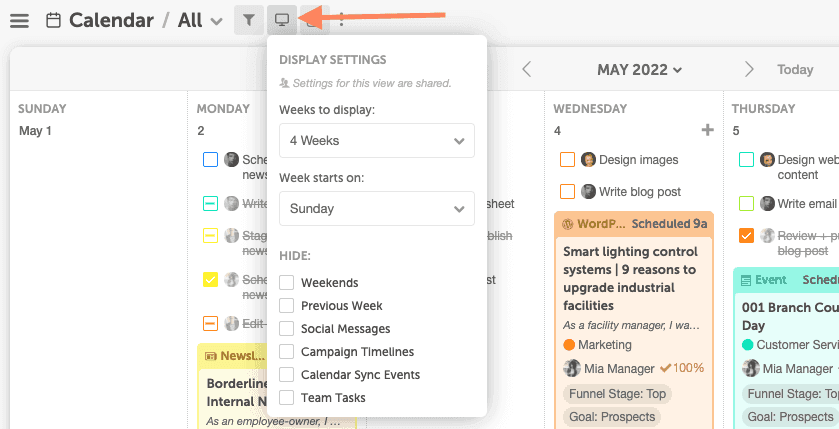Click the 100% completion checkmark
The image size is (839, 429).
tap(666, 368)
